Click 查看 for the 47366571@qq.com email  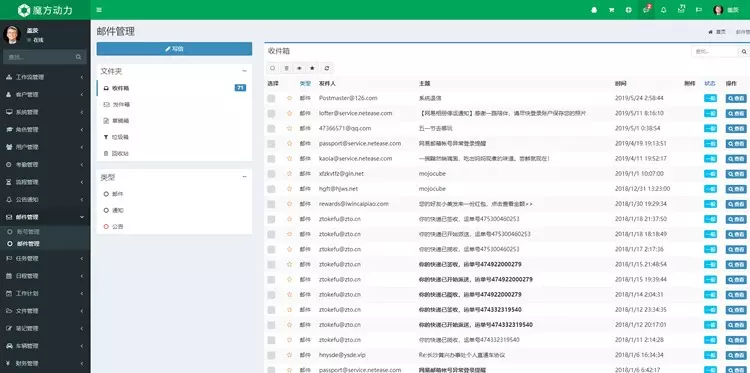(x=736, y=129)
